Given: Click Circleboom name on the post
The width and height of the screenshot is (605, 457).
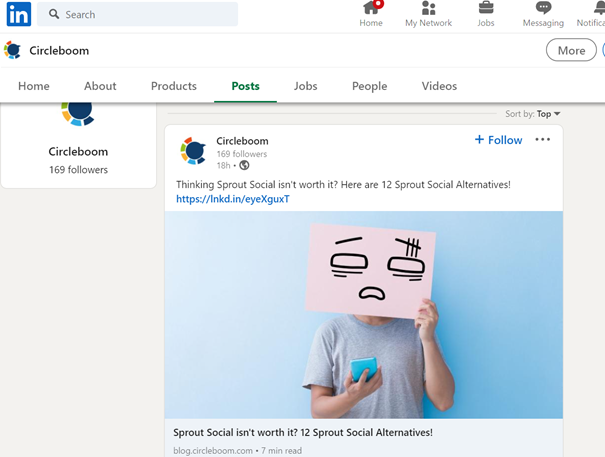Looking at the screenshot, I should [x=242, y=141].
